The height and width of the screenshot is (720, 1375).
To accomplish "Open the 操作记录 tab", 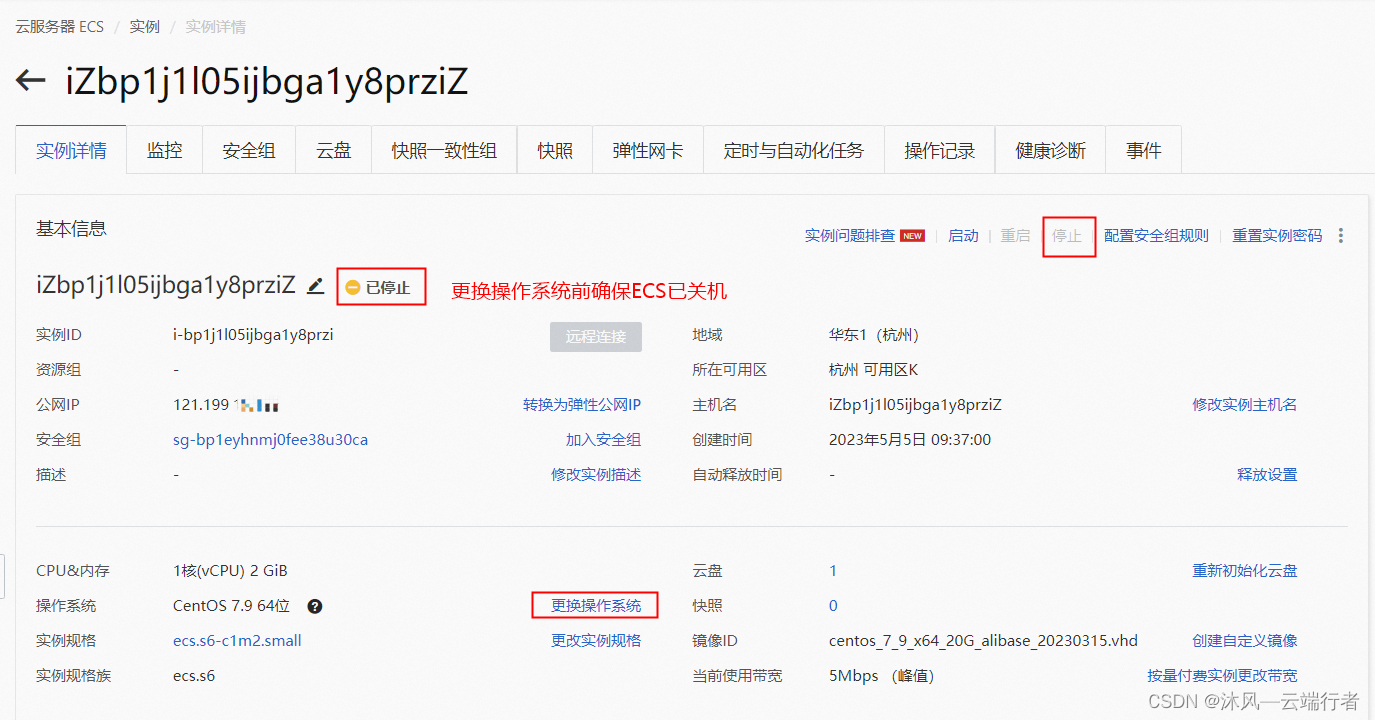I will pyautogui.click(x=940, y=151).
